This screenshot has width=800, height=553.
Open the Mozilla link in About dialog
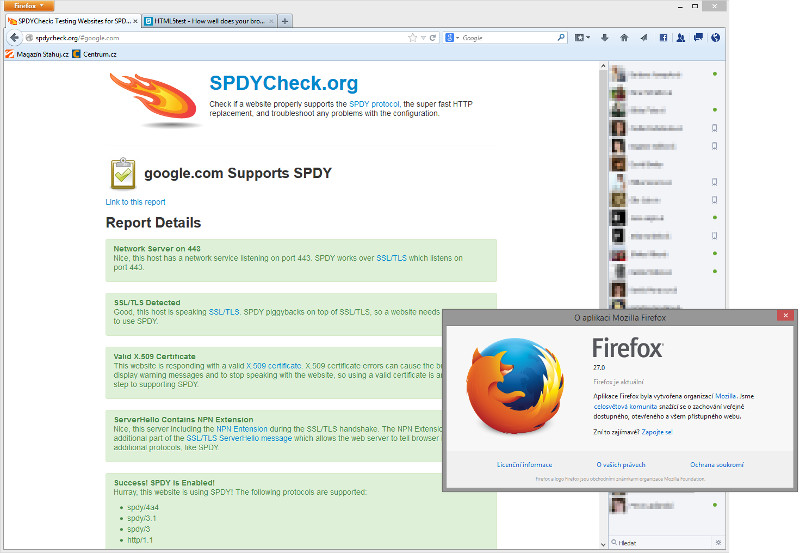click(x=726, y=396)
